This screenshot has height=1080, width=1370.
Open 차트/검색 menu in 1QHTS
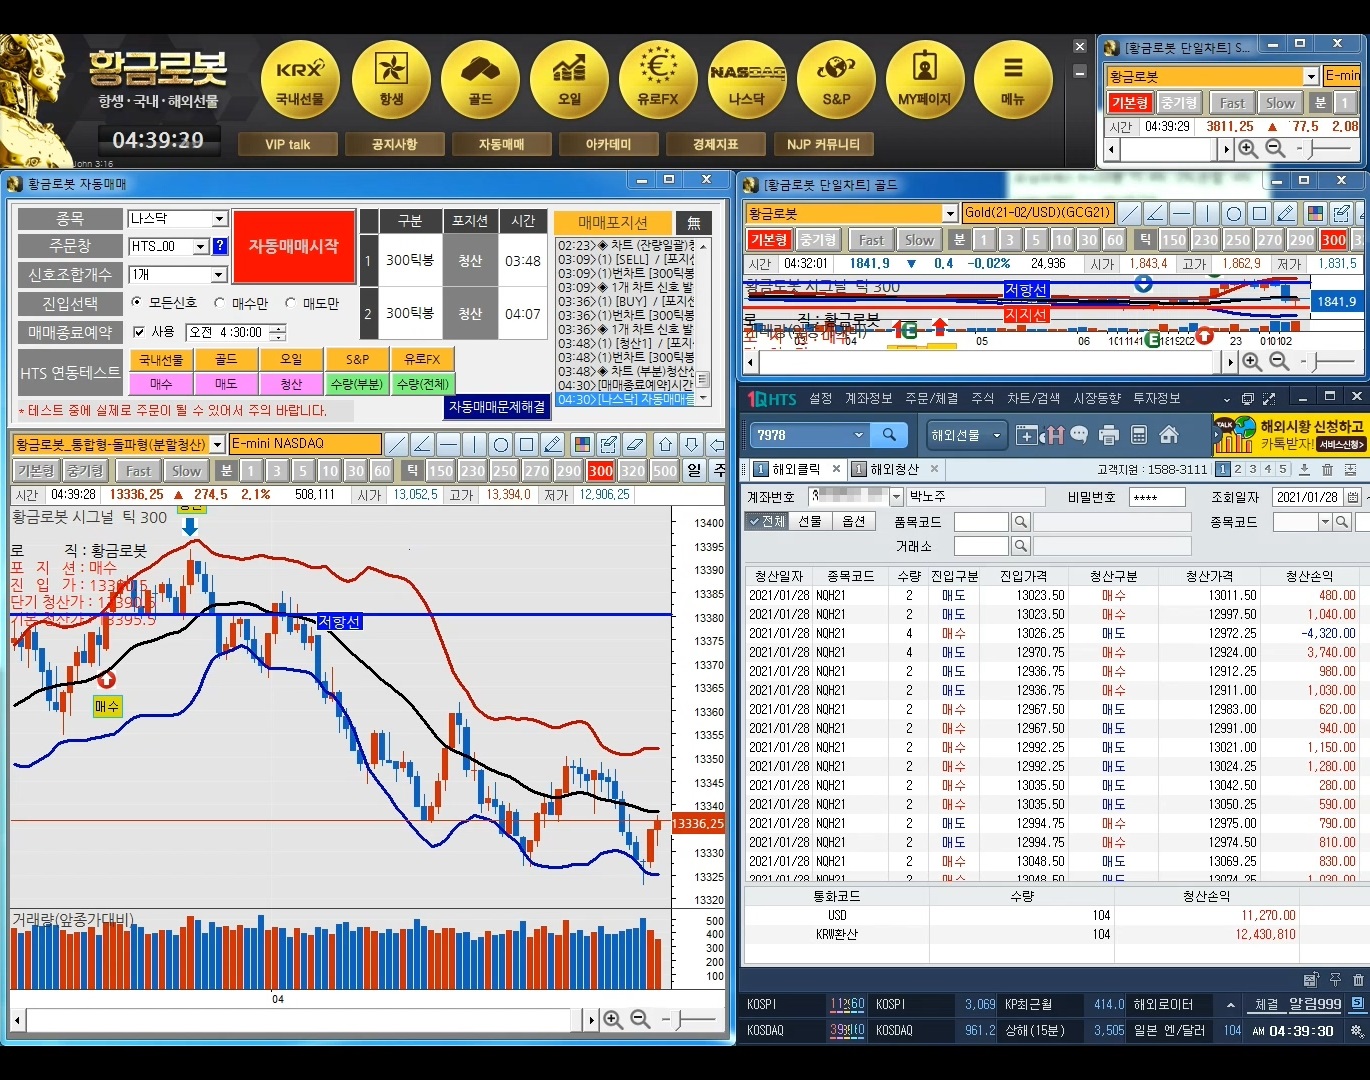click(x=1033, y=398)
